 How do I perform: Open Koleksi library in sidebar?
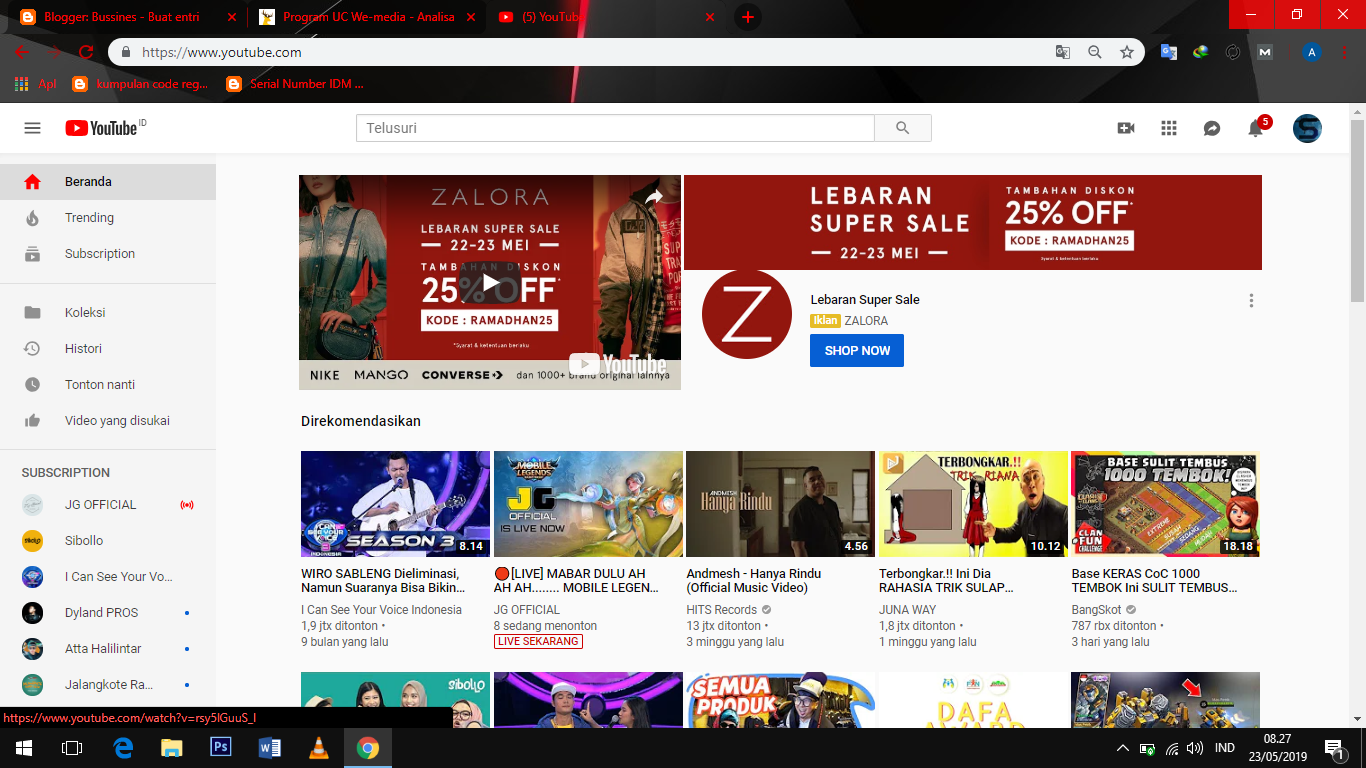coord(108,313)
